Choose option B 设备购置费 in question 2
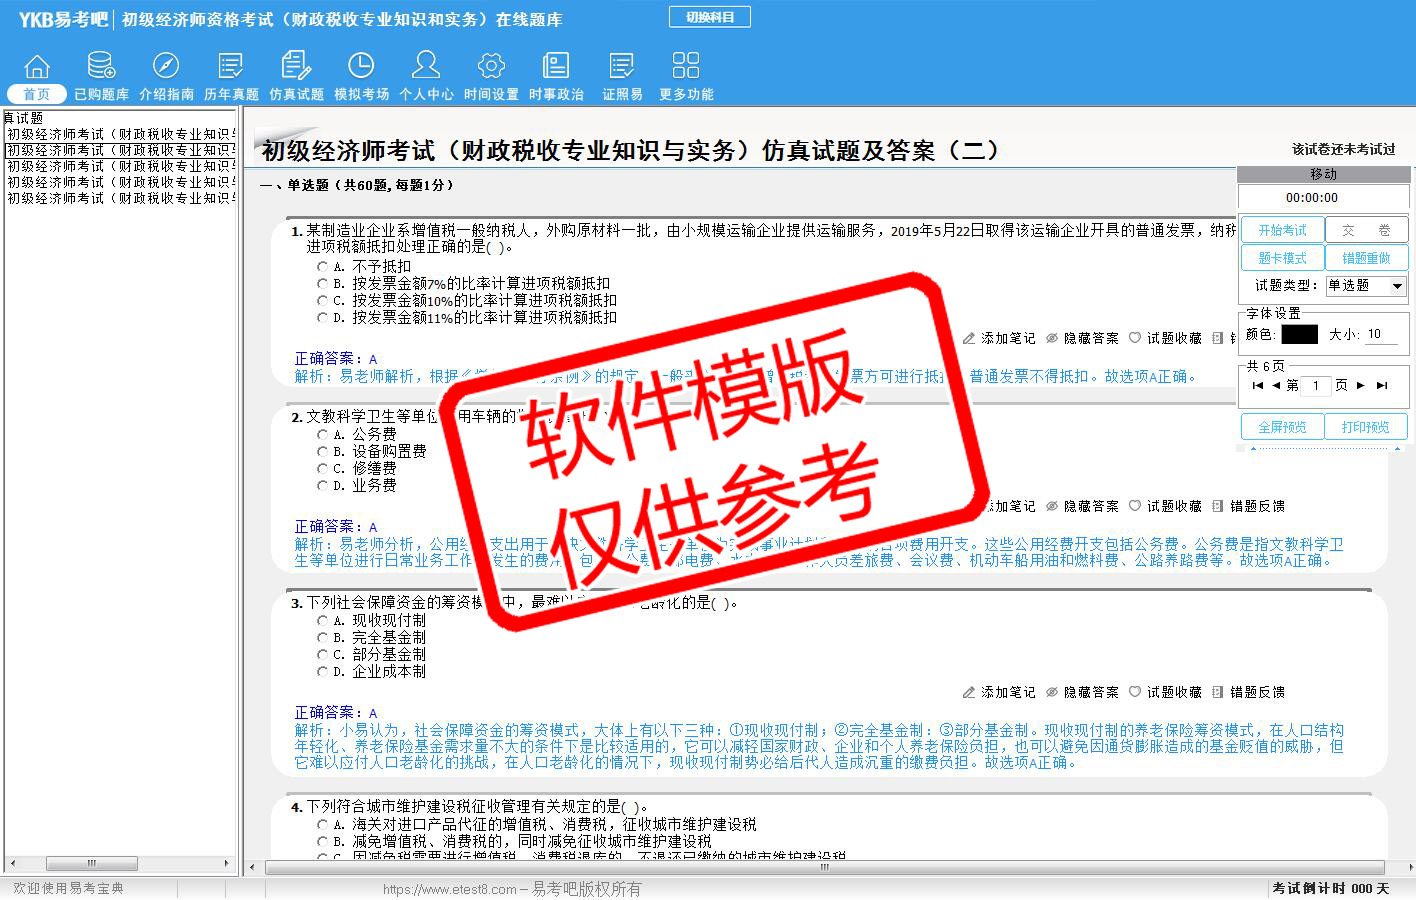The image size is (1416, 900). (x=322, y=452)
